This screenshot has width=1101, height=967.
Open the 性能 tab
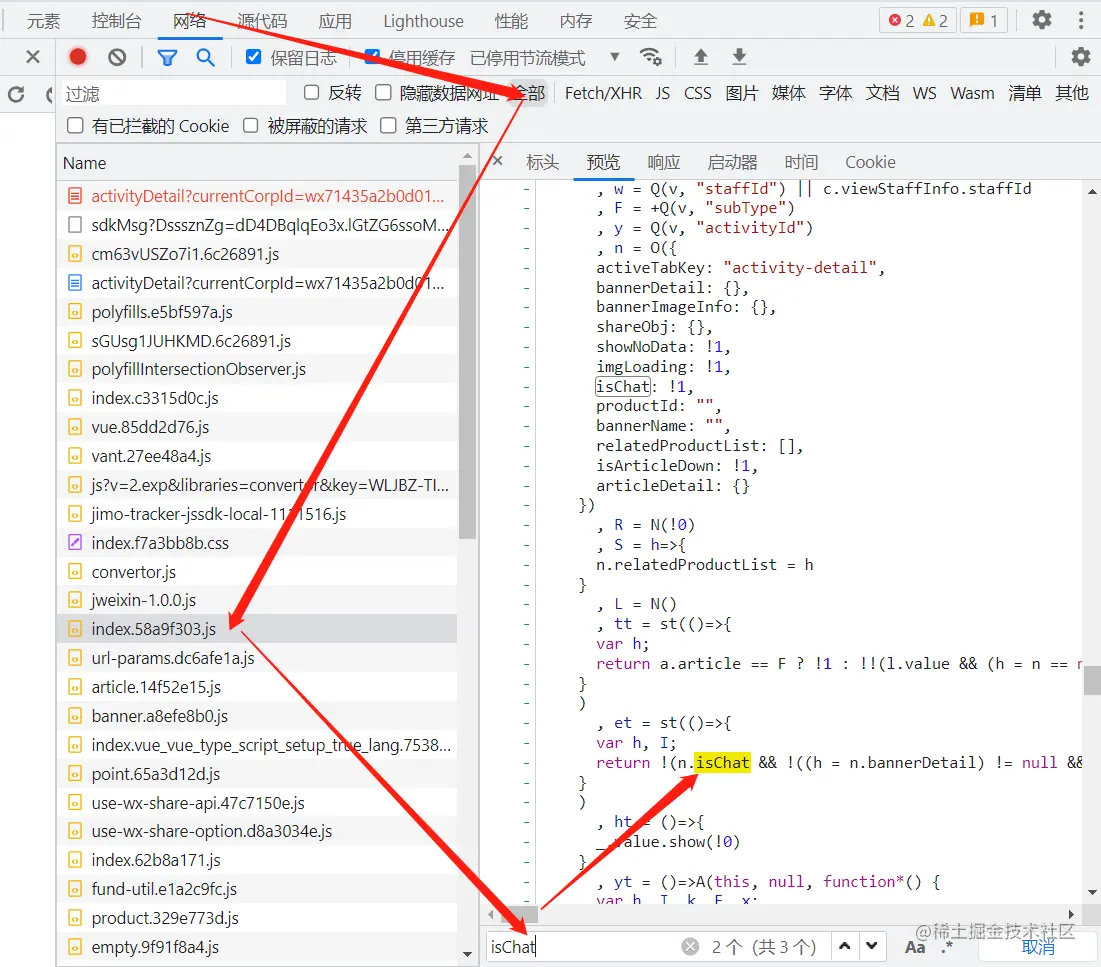pos(511,21)
